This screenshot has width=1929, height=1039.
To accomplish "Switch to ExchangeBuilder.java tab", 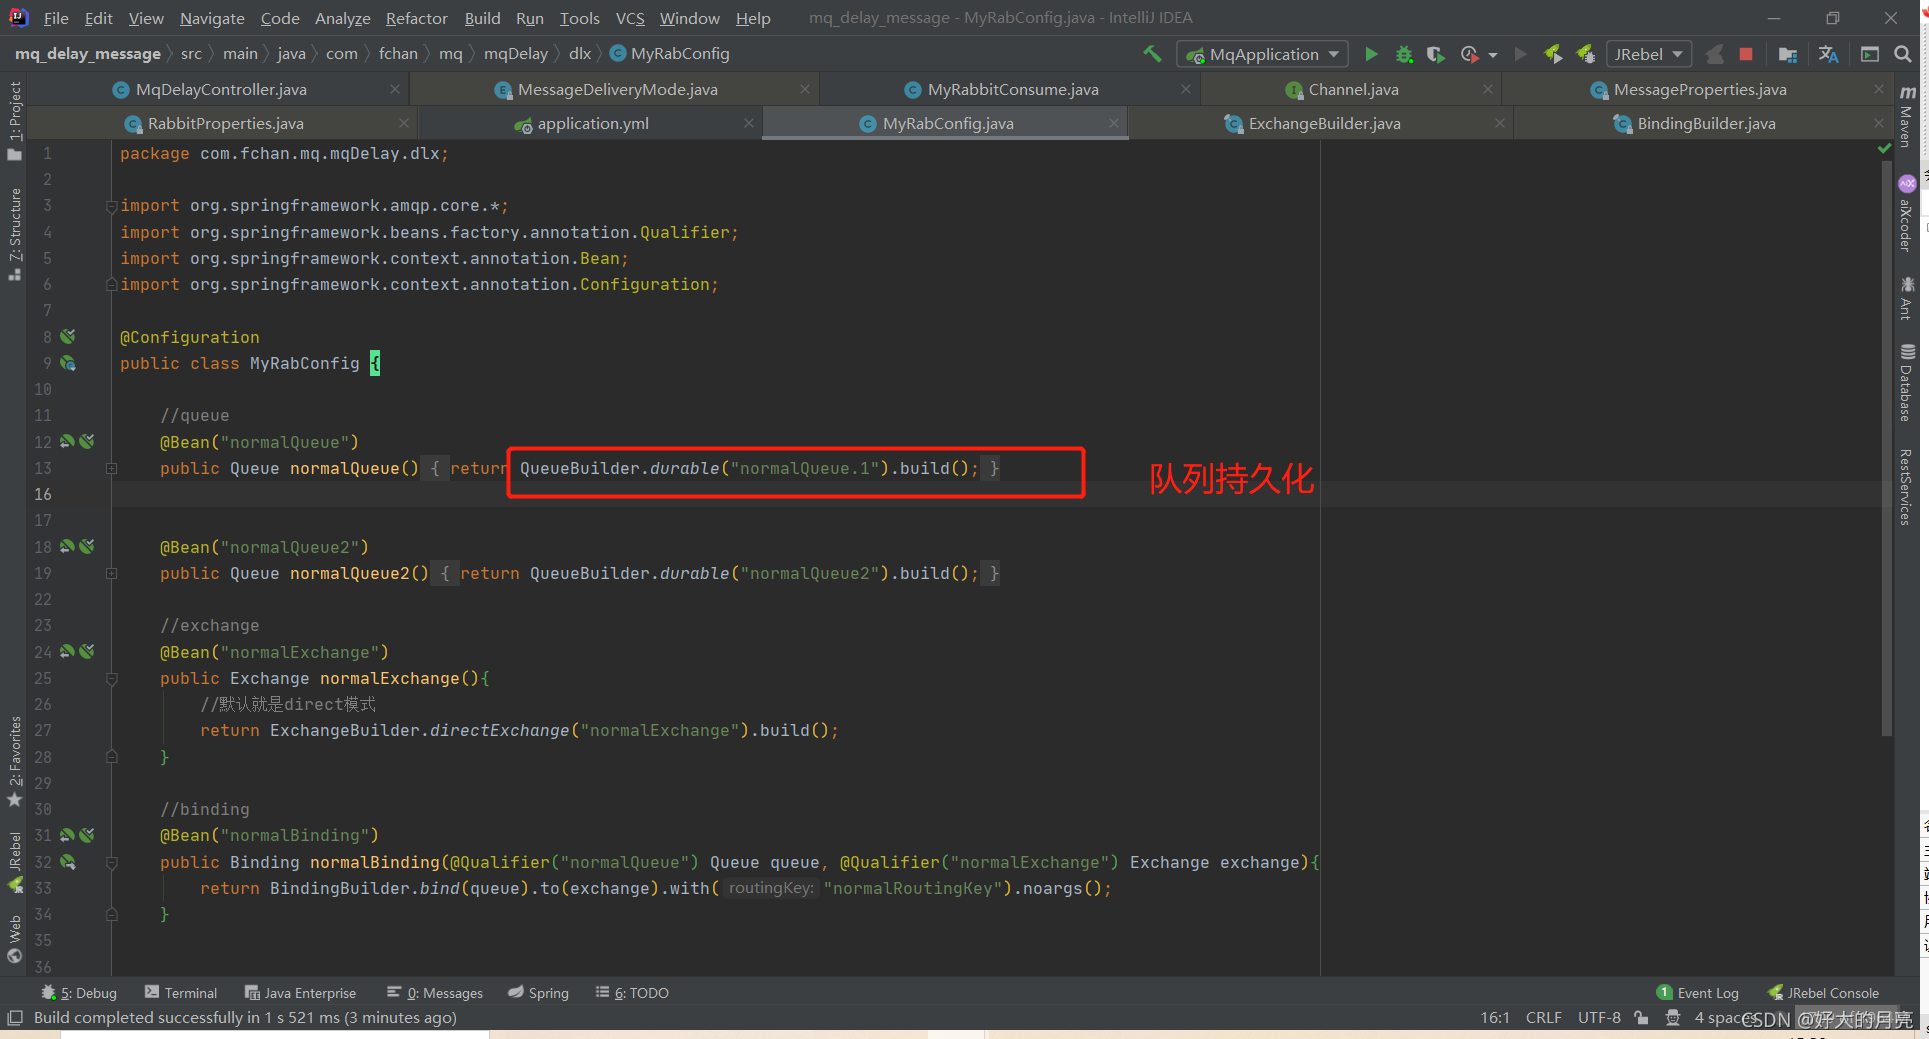I will (1324, 123).
